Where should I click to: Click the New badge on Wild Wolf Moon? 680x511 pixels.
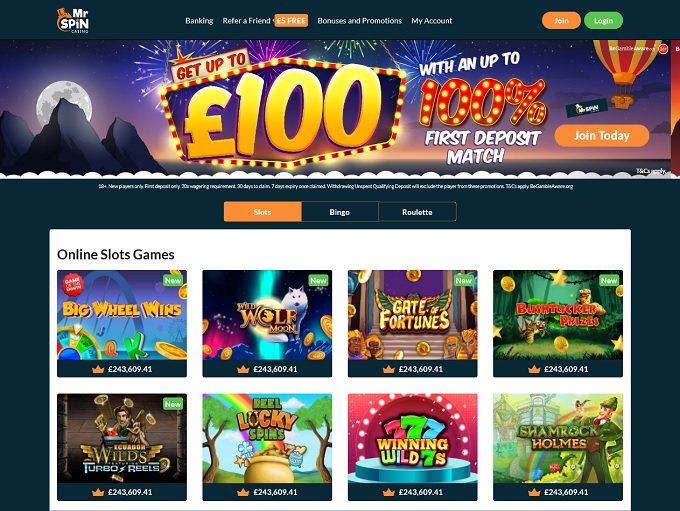pos(318,281)
